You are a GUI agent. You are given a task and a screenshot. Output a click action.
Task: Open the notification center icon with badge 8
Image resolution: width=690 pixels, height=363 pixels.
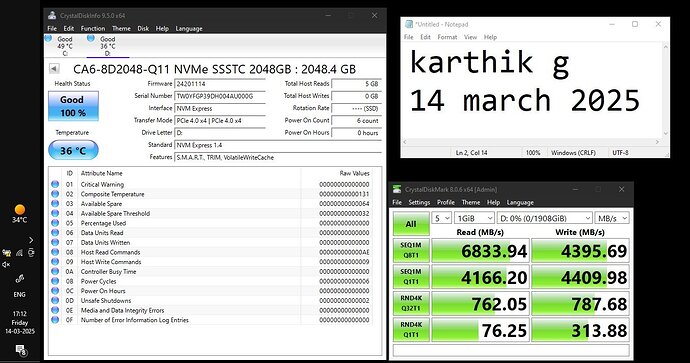point(21,350)
